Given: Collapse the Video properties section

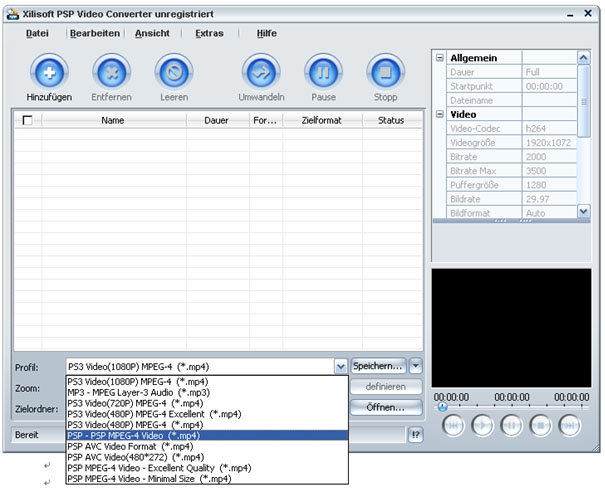Looking at the screenshot, I should point(440,115).
